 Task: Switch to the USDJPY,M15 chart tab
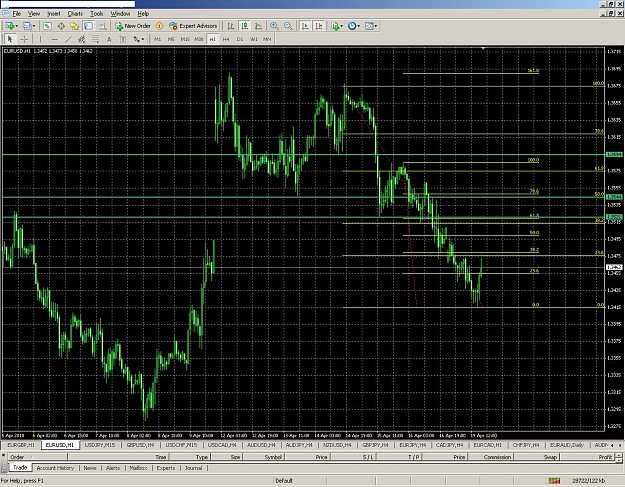pyautogui.click(x=100, y=445)
